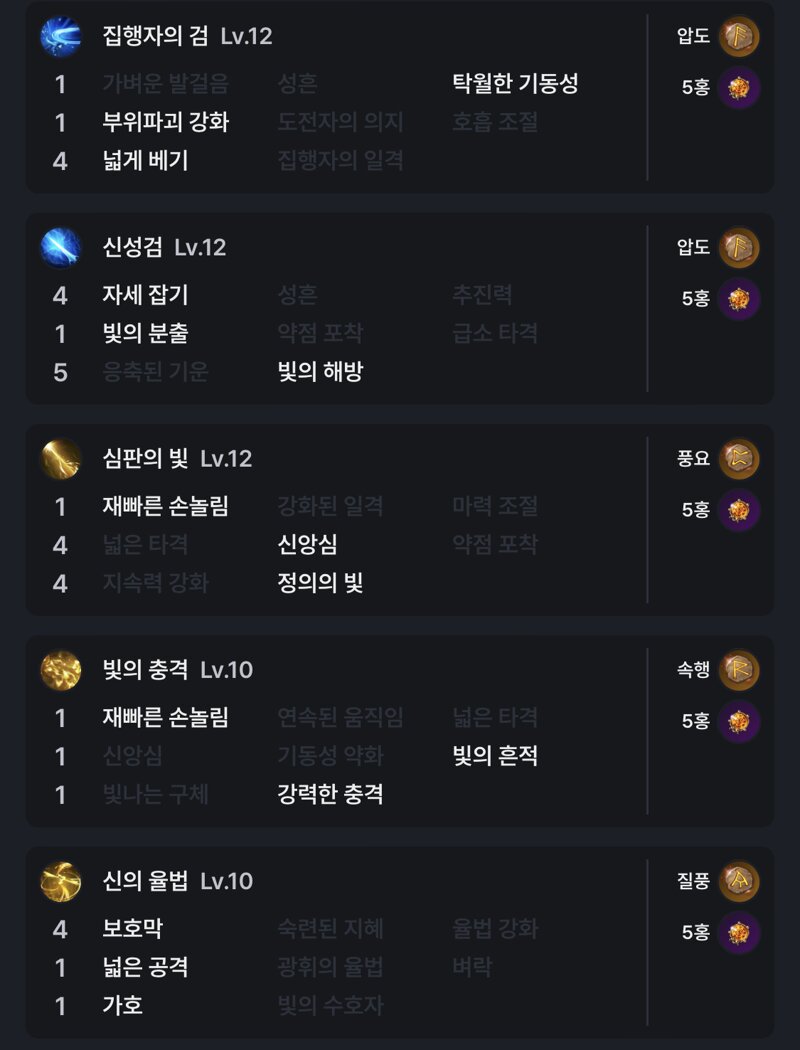This screenshot has height=1050, width=800.
Task: Click the 심판의 빛 skill icon
Action: [61, 459]
